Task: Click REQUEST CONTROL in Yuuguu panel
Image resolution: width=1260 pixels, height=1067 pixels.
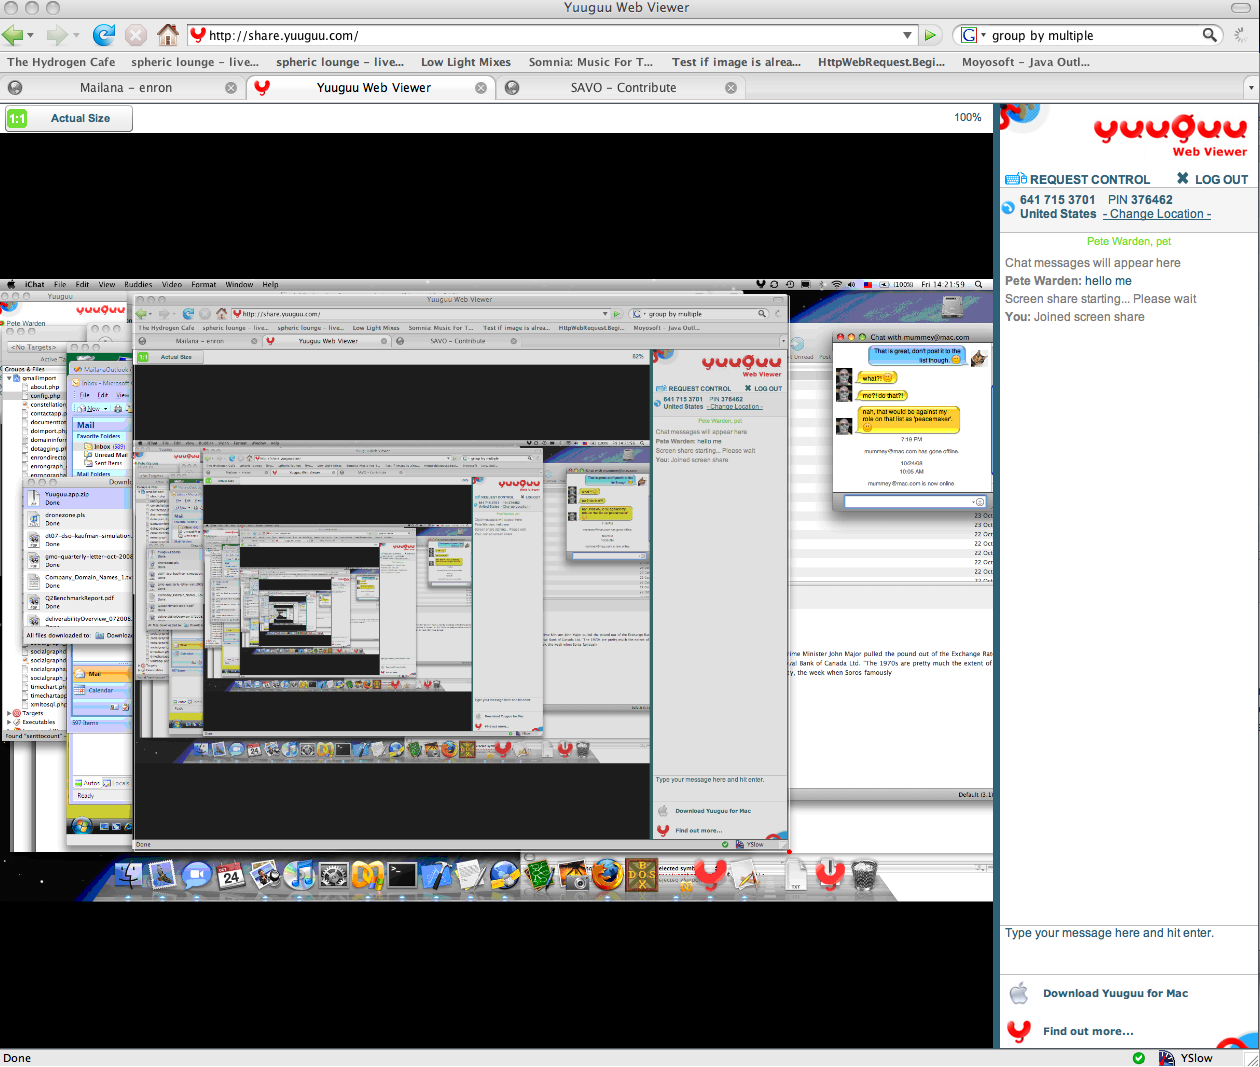Action: [1078, 180]
